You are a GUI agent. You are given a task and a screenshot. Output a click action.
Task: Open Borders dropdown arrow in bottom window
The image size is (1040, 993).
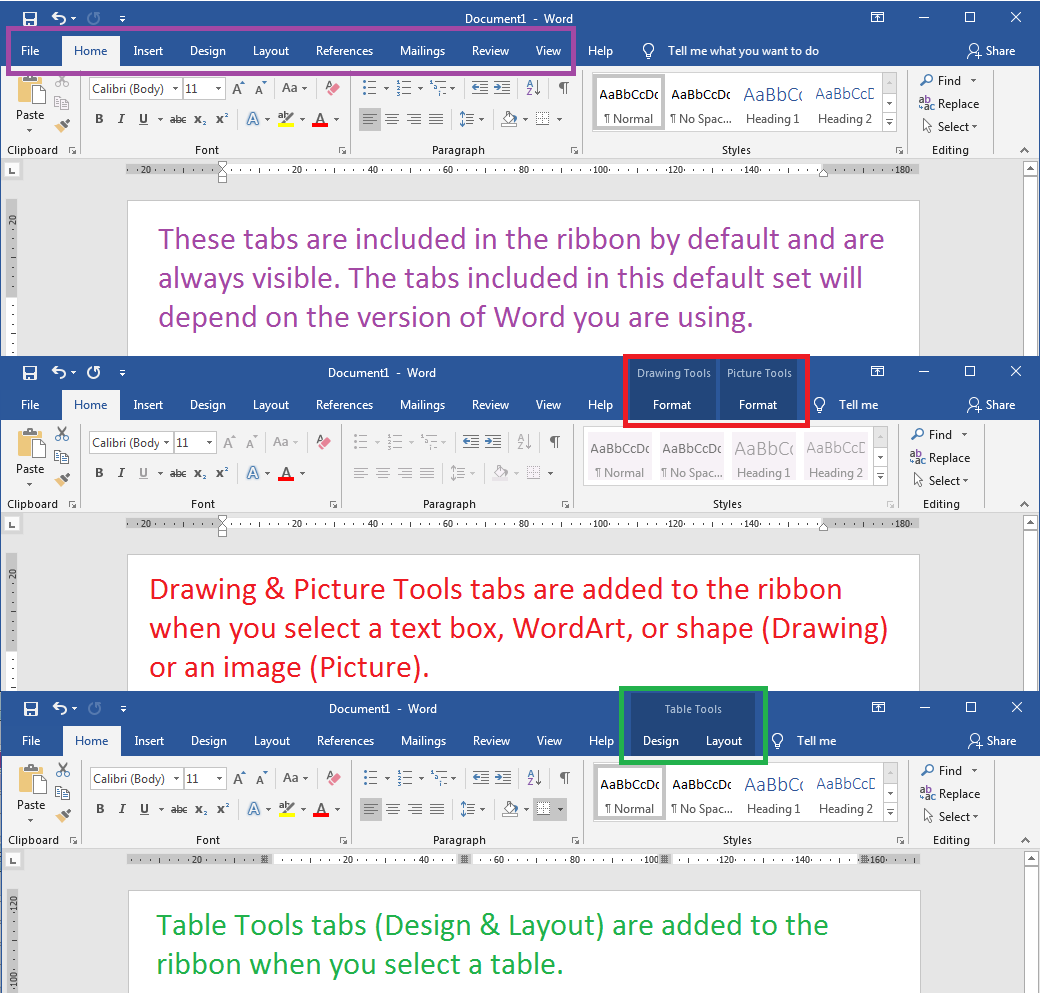pyautogui.click(x=560, y=809)
